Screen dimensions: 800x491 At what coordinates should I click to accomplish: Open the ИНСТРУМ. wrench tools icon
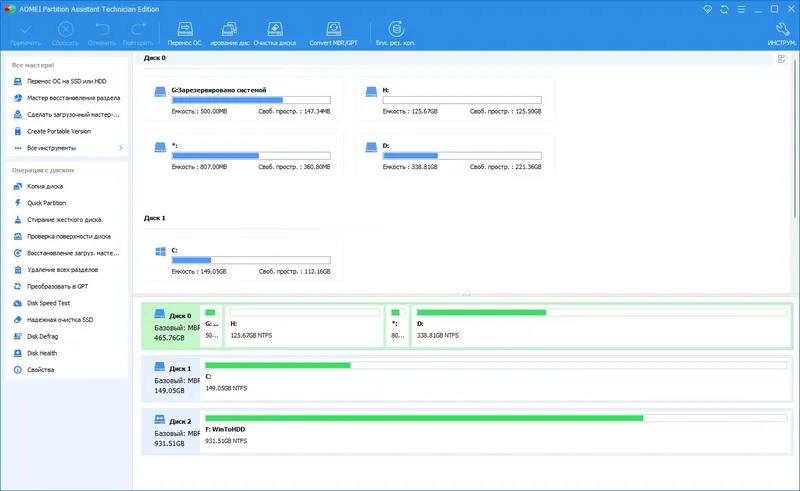(782, 34)
